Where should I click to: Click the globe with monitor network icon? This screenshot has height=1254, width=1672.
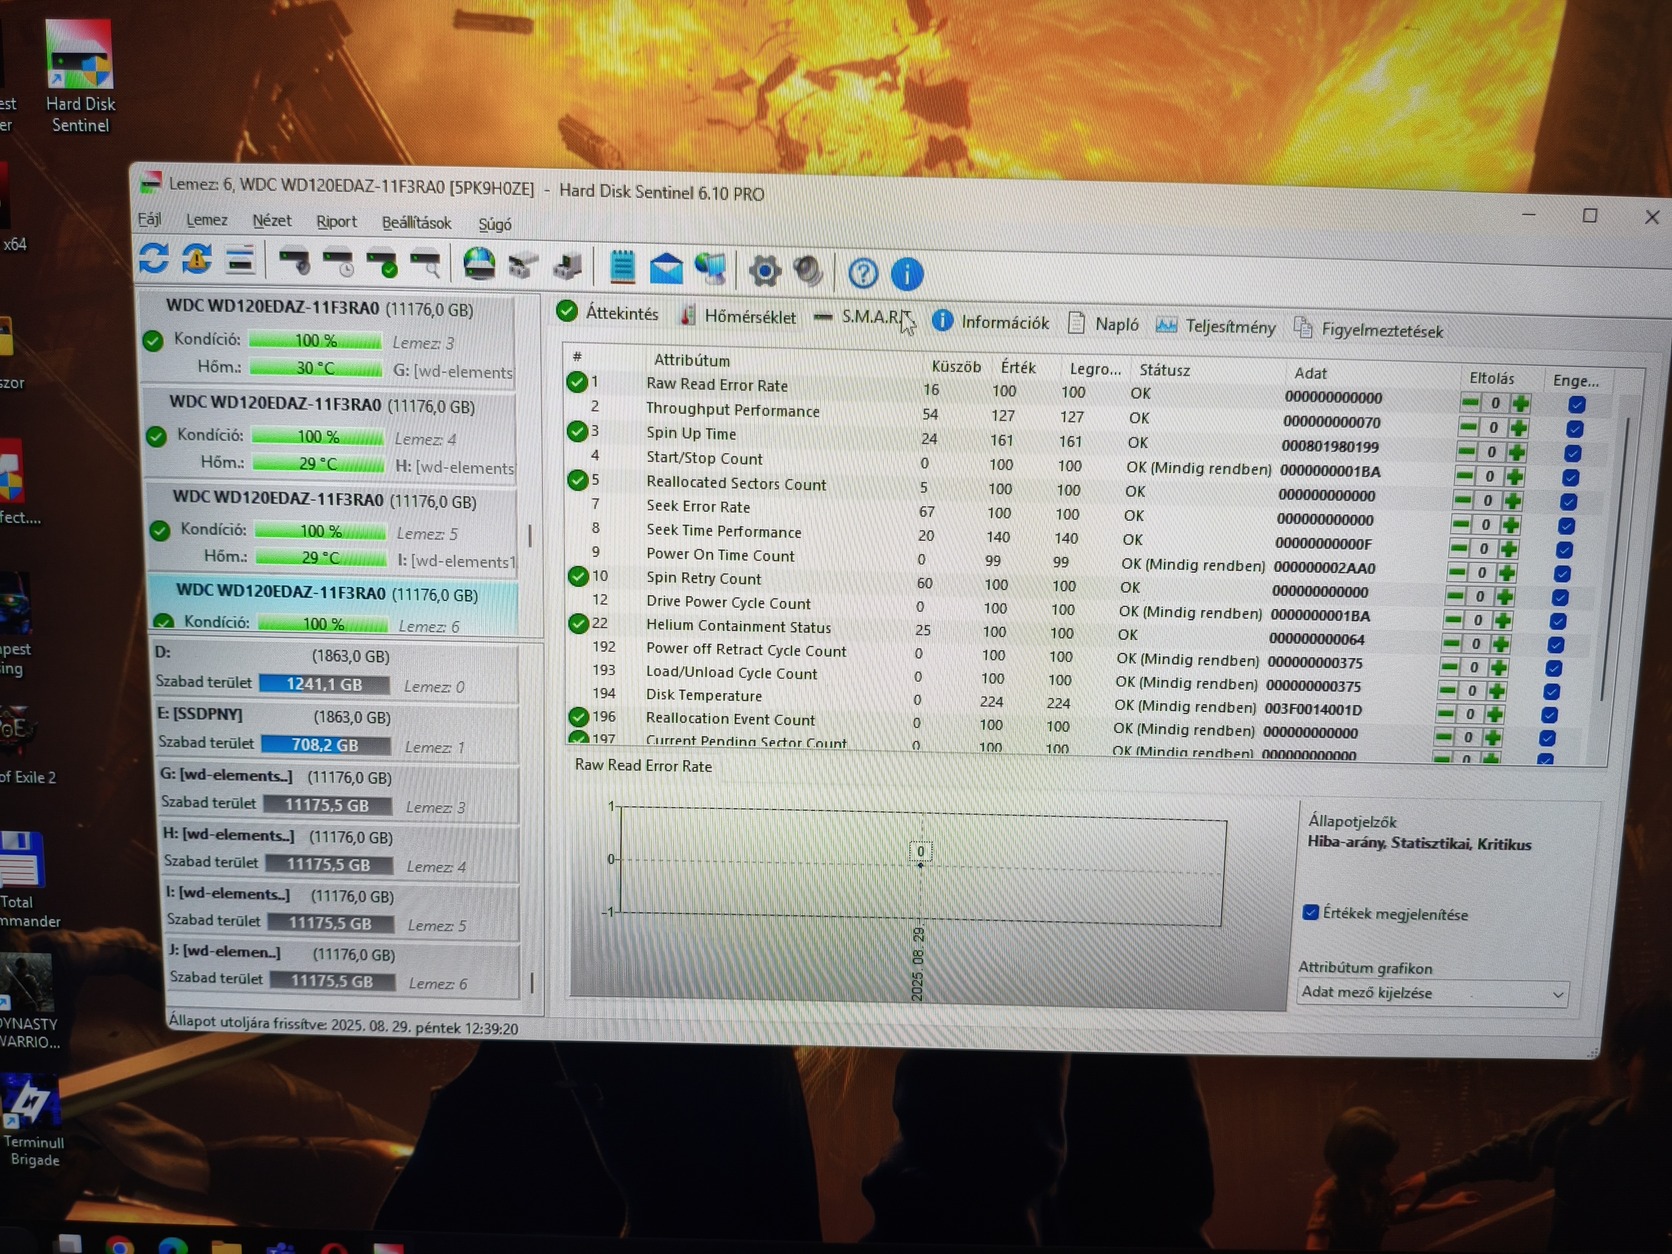click(711, 269)
